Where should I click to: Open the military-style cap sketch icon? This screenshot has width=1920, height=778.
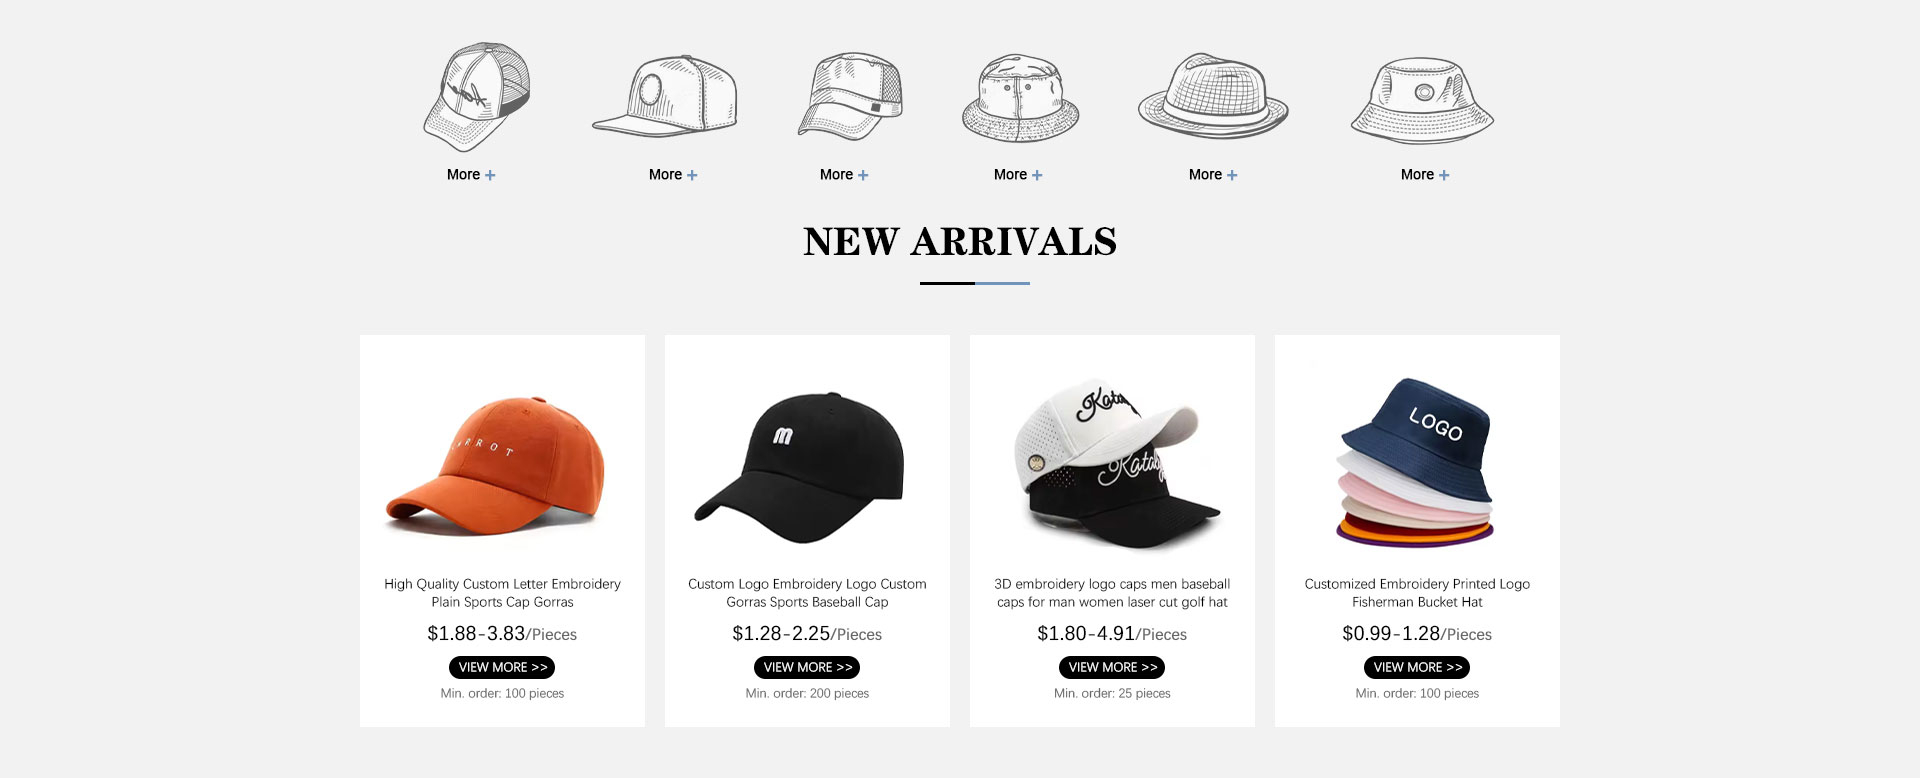point(850,95)
